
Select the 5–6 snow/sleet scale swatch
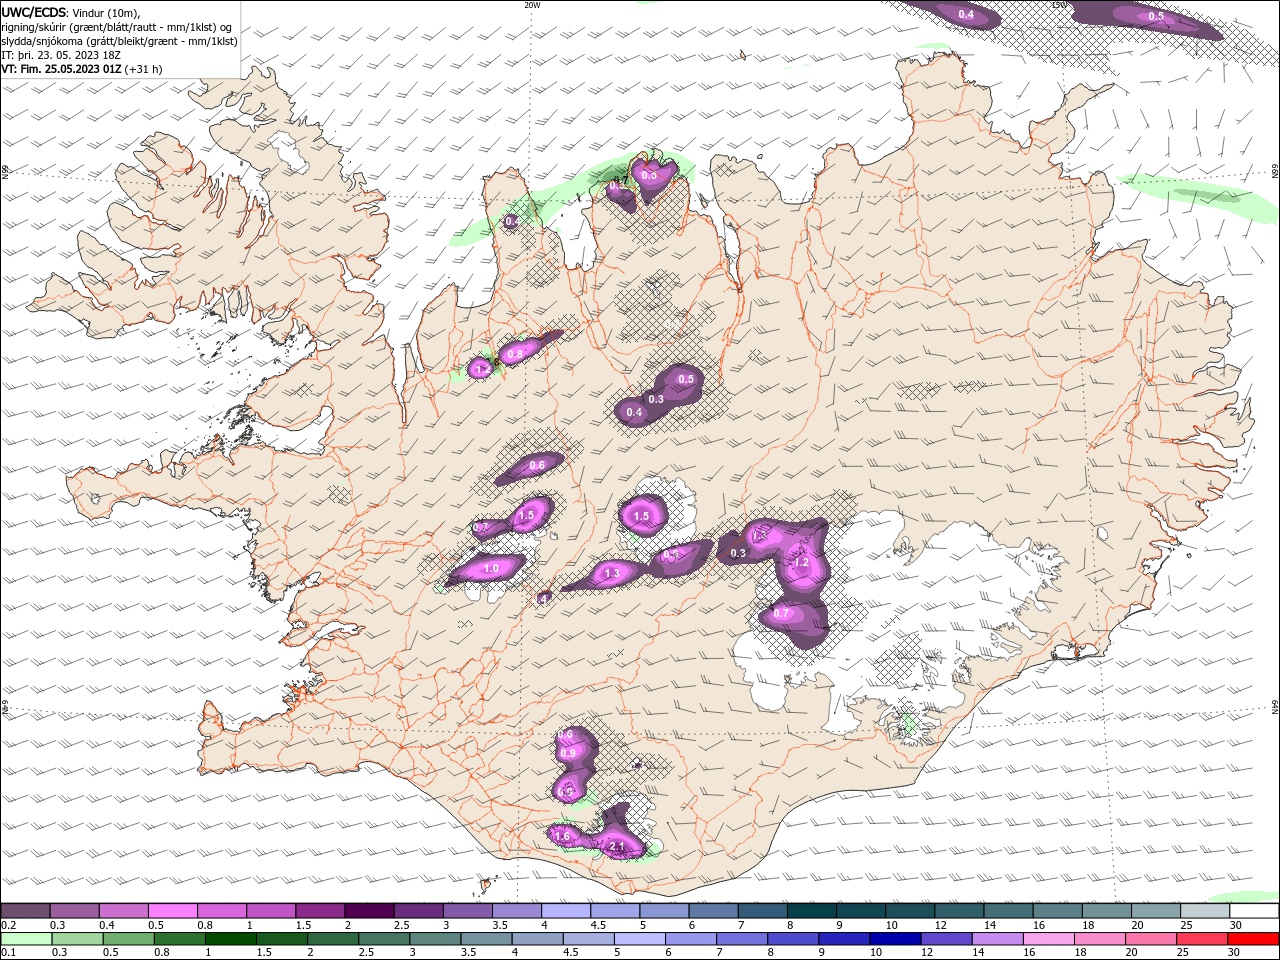click(x=663, y=911)
